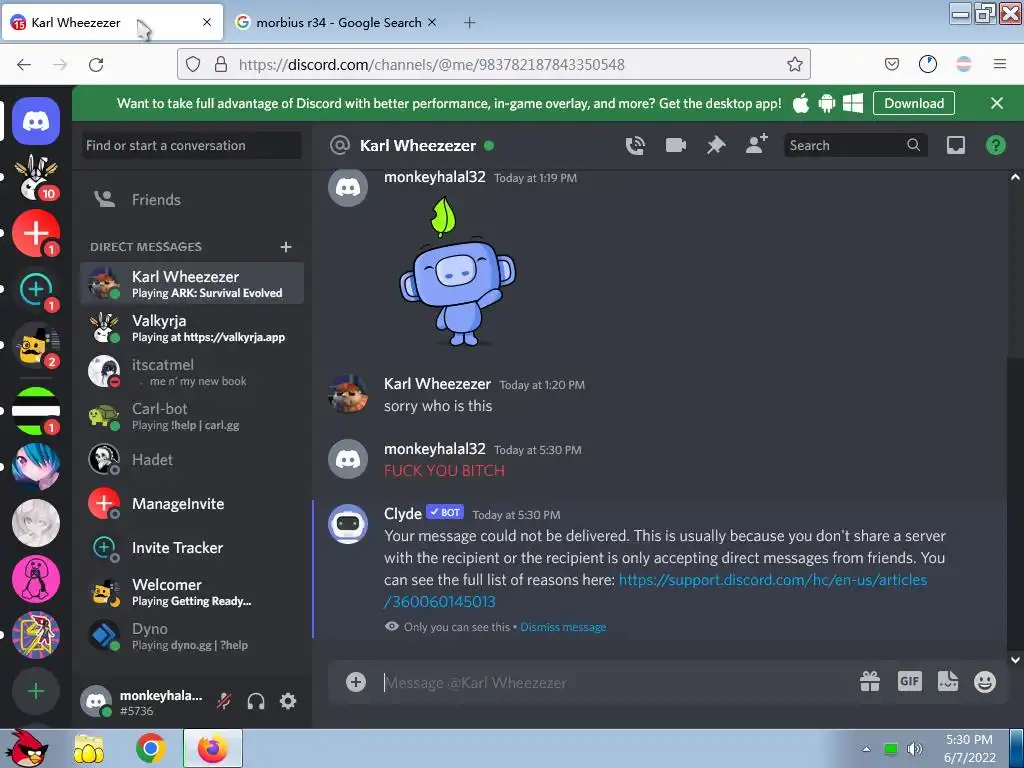
Task: Reload the page in Firefox
Action: point(96,65)
